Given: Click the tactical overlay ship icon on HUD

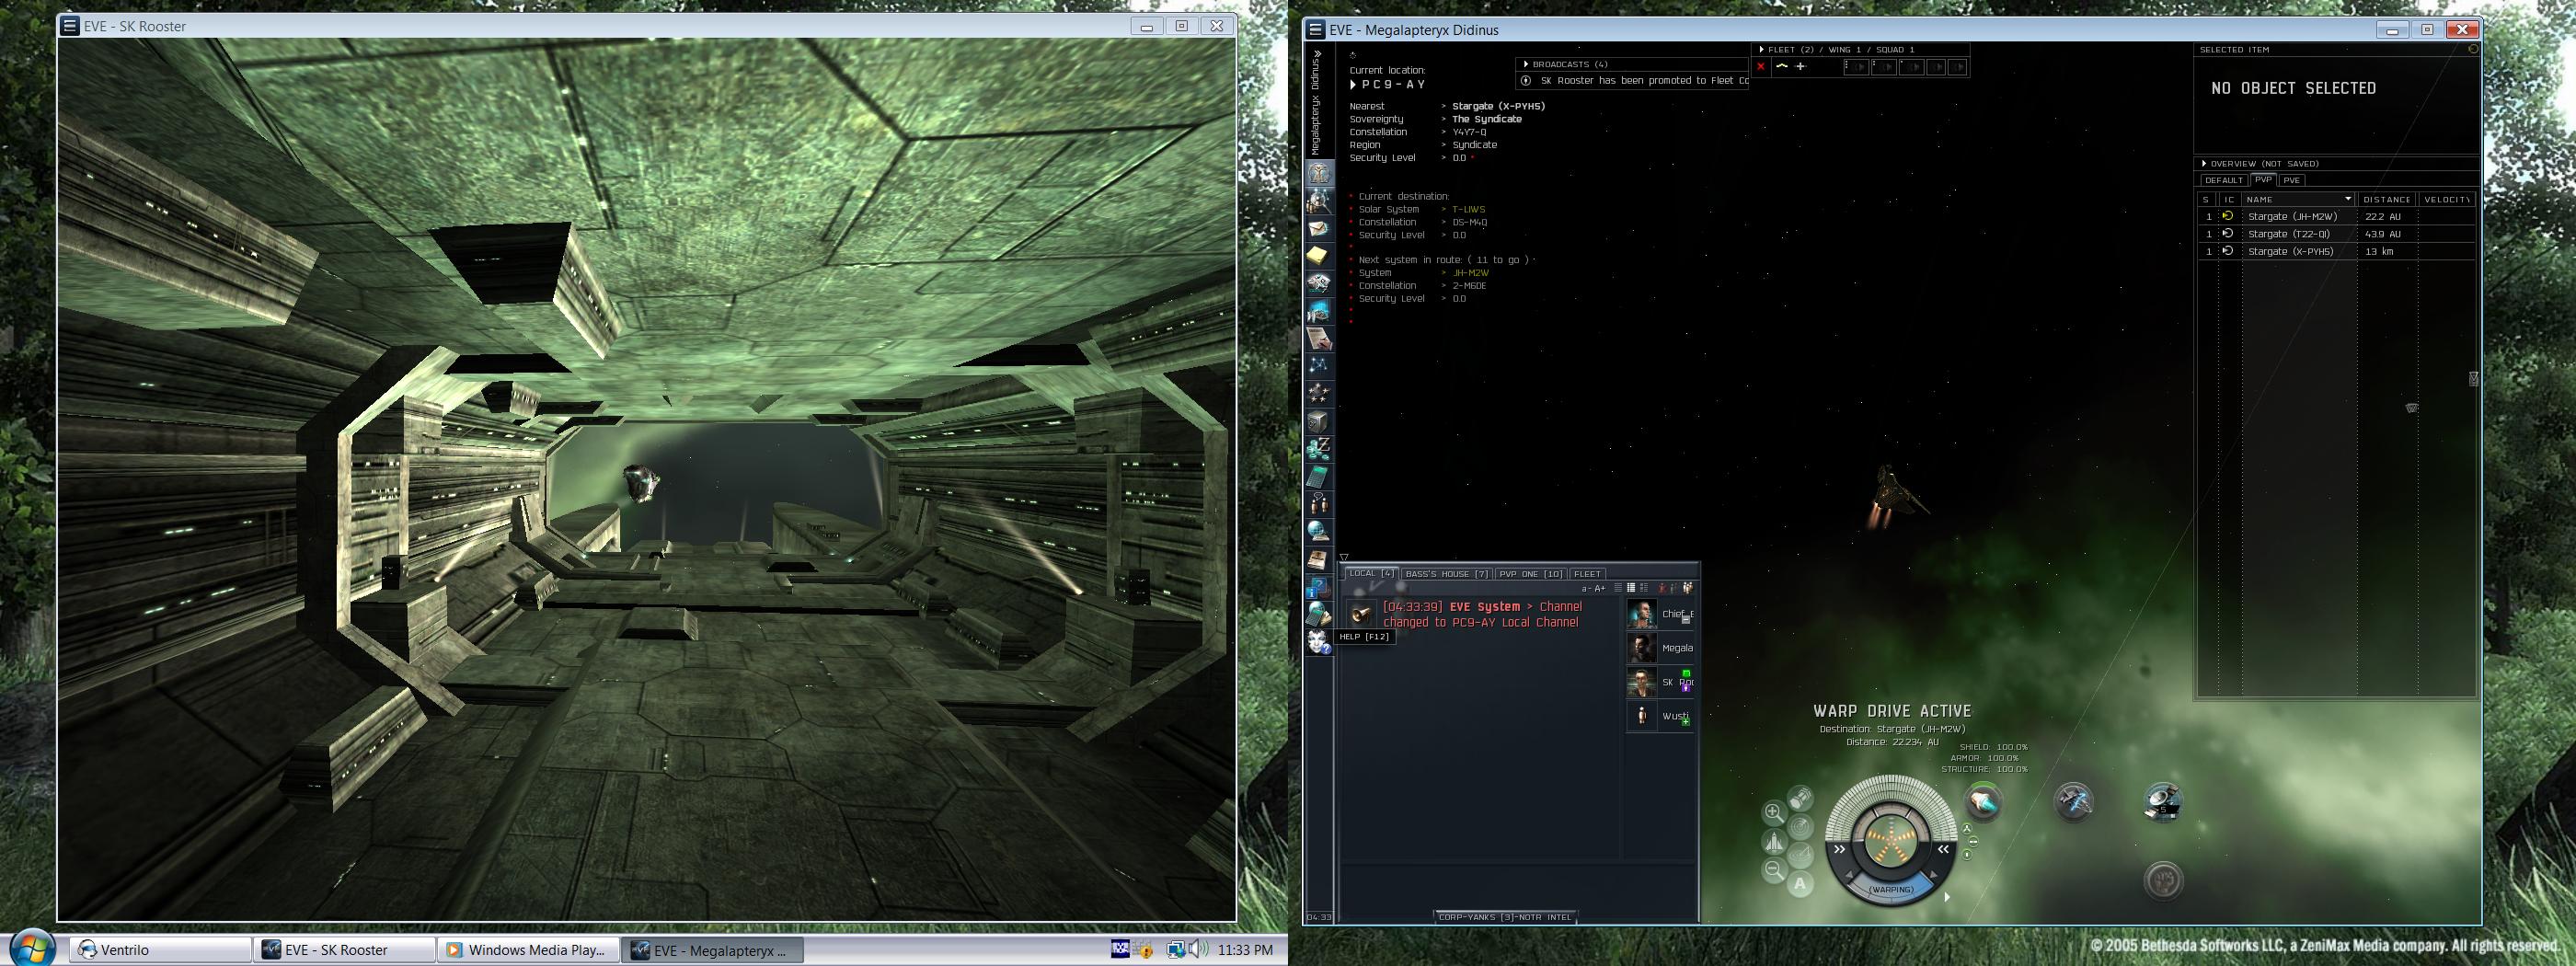Looking at the screenshot, I should coord(1774,841).
